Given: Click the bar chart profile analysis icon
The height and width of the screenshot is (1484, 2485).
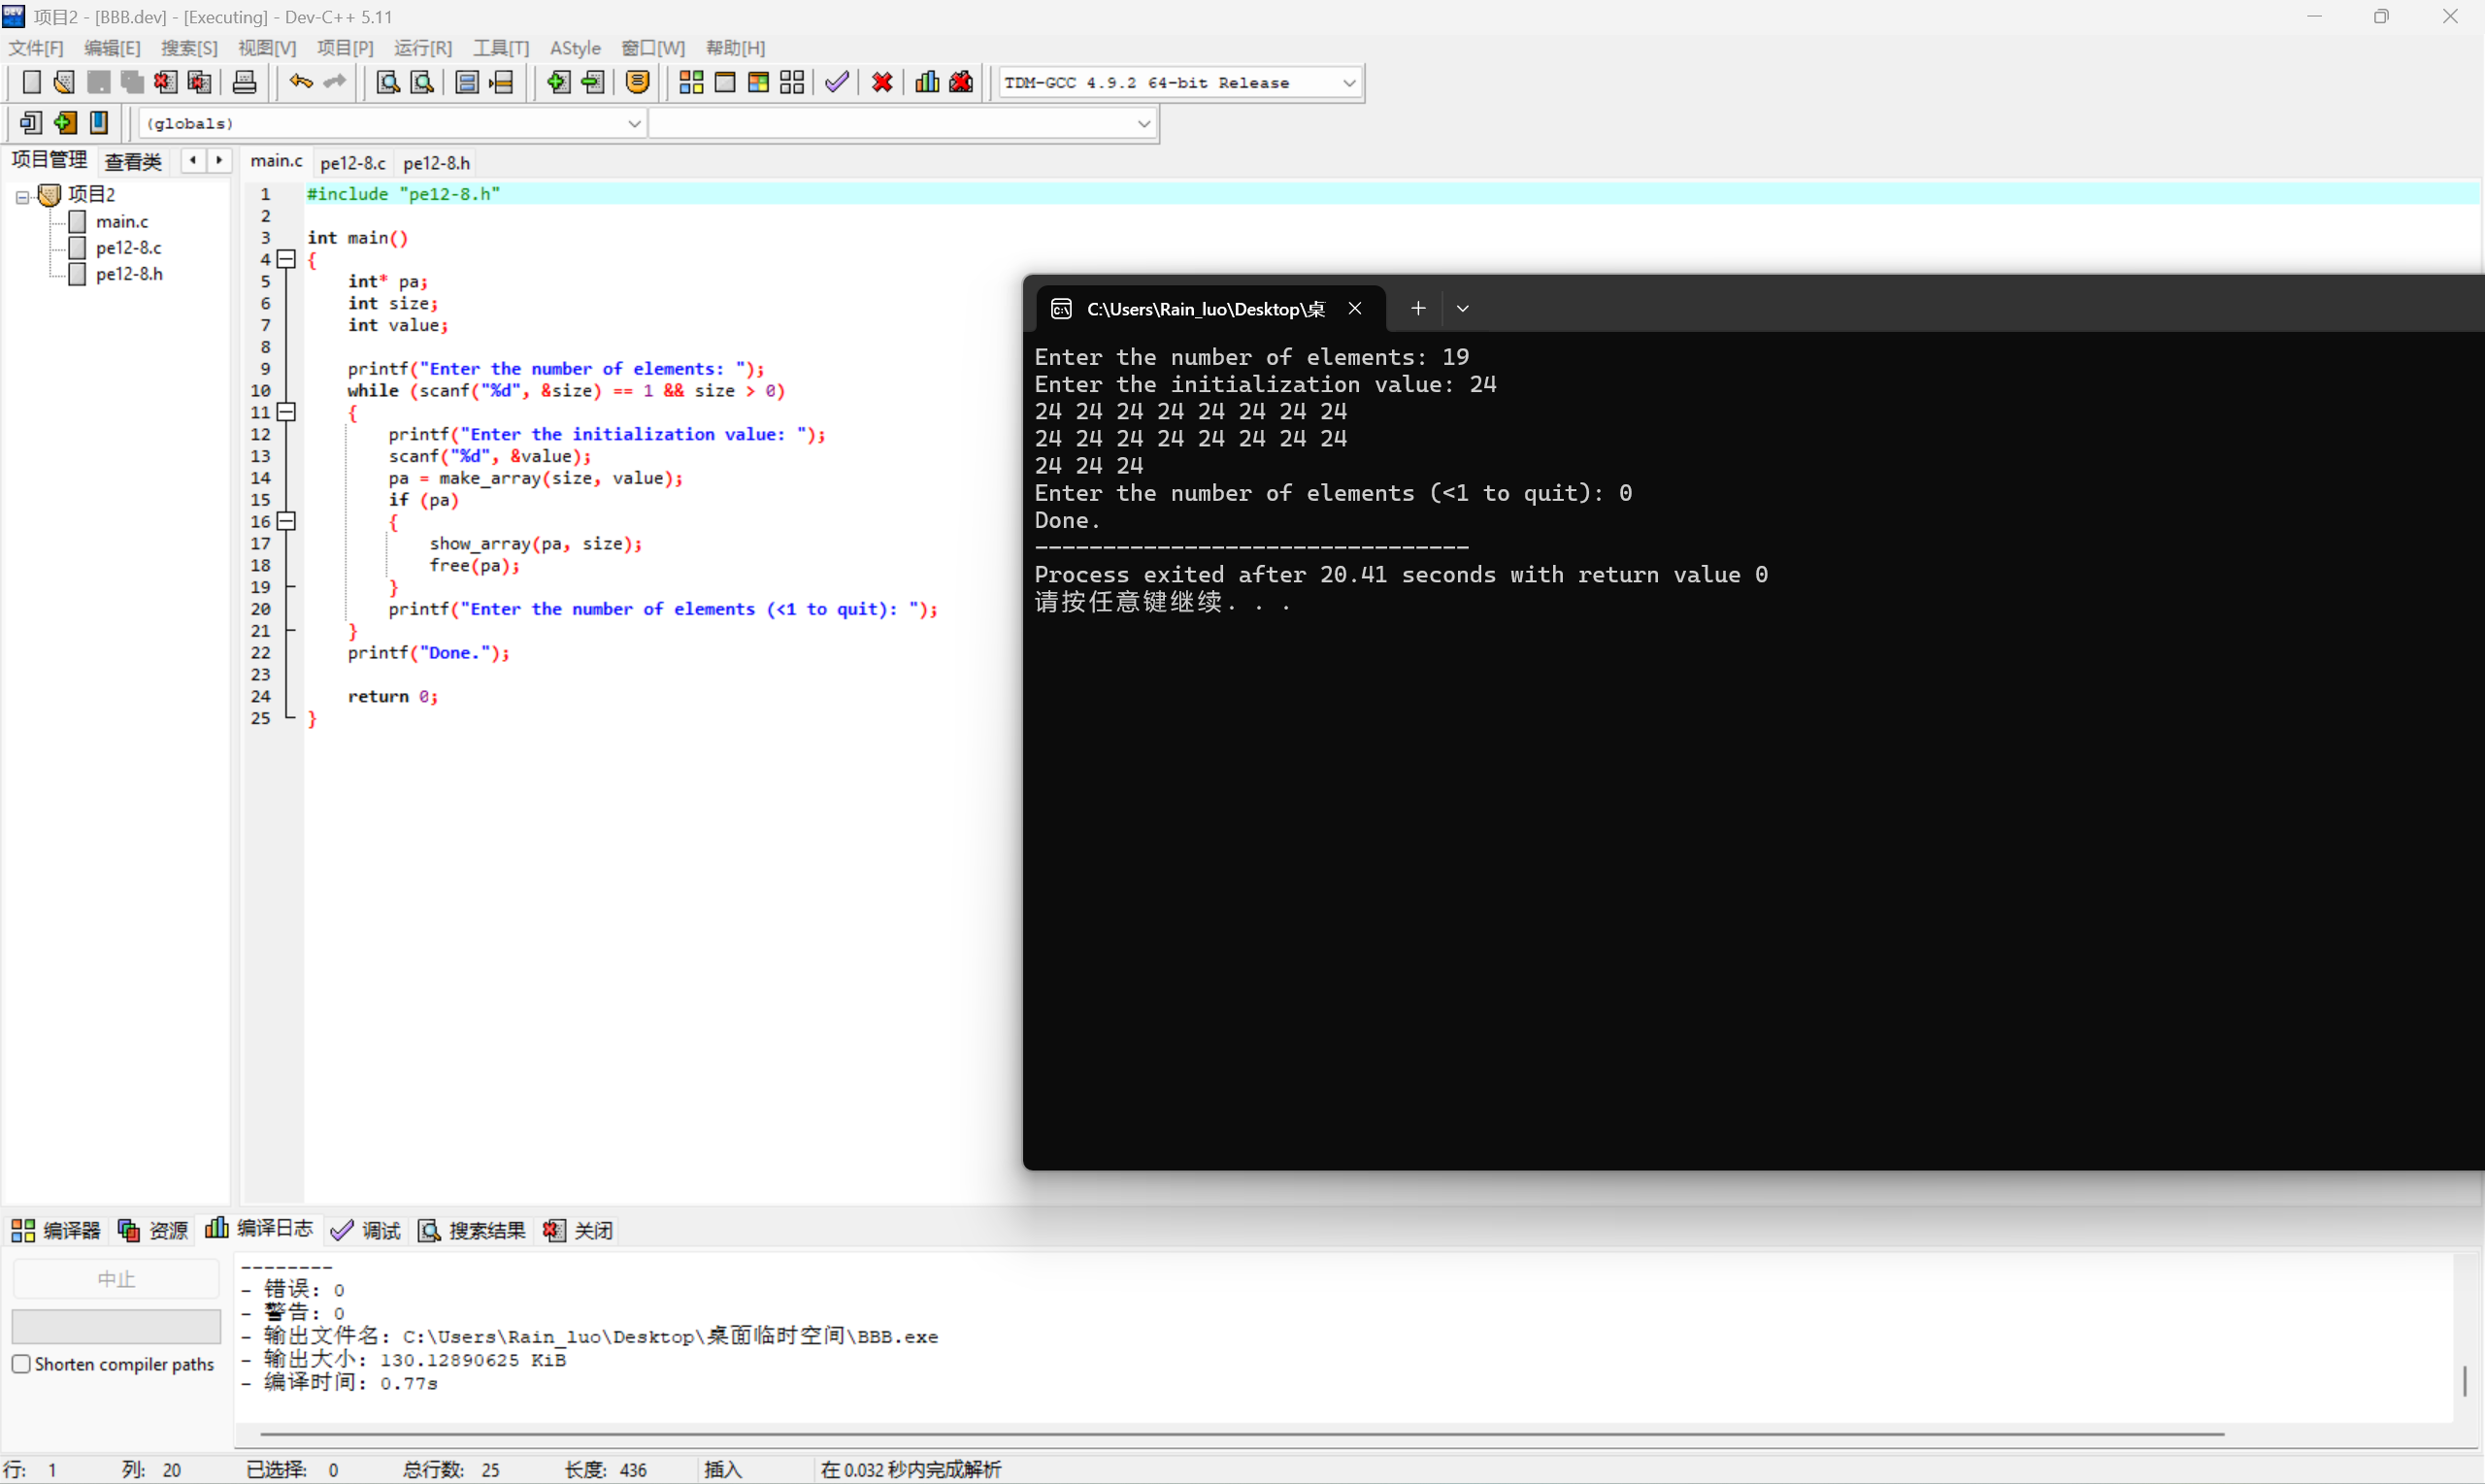Looking at the screenshot, I should [x=927, y=82].
